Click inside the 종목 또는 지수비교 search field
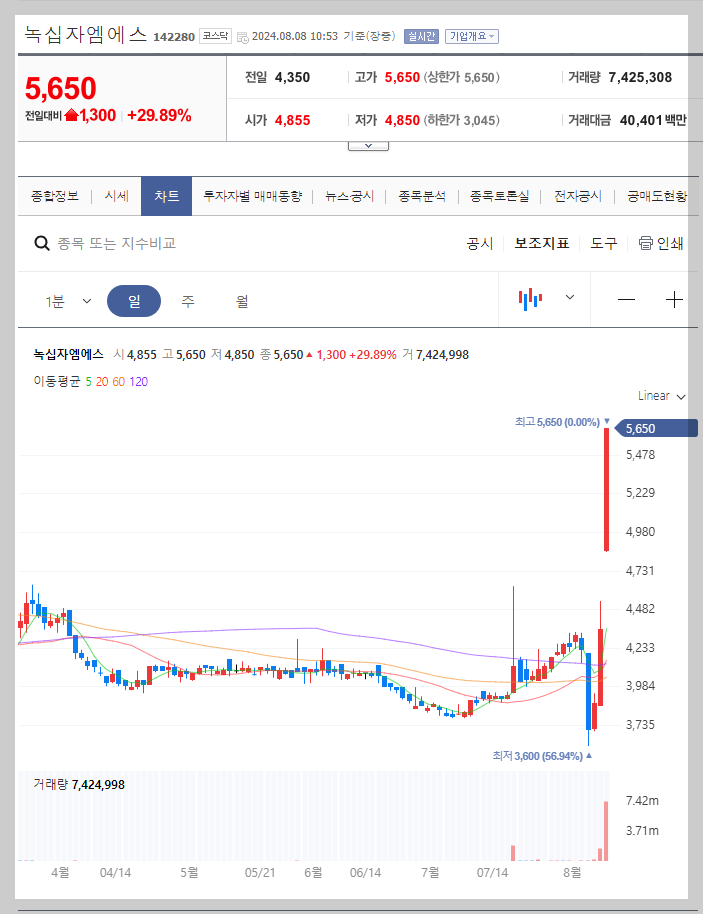Viewport: 703px width, 914px height. [150, 242]
